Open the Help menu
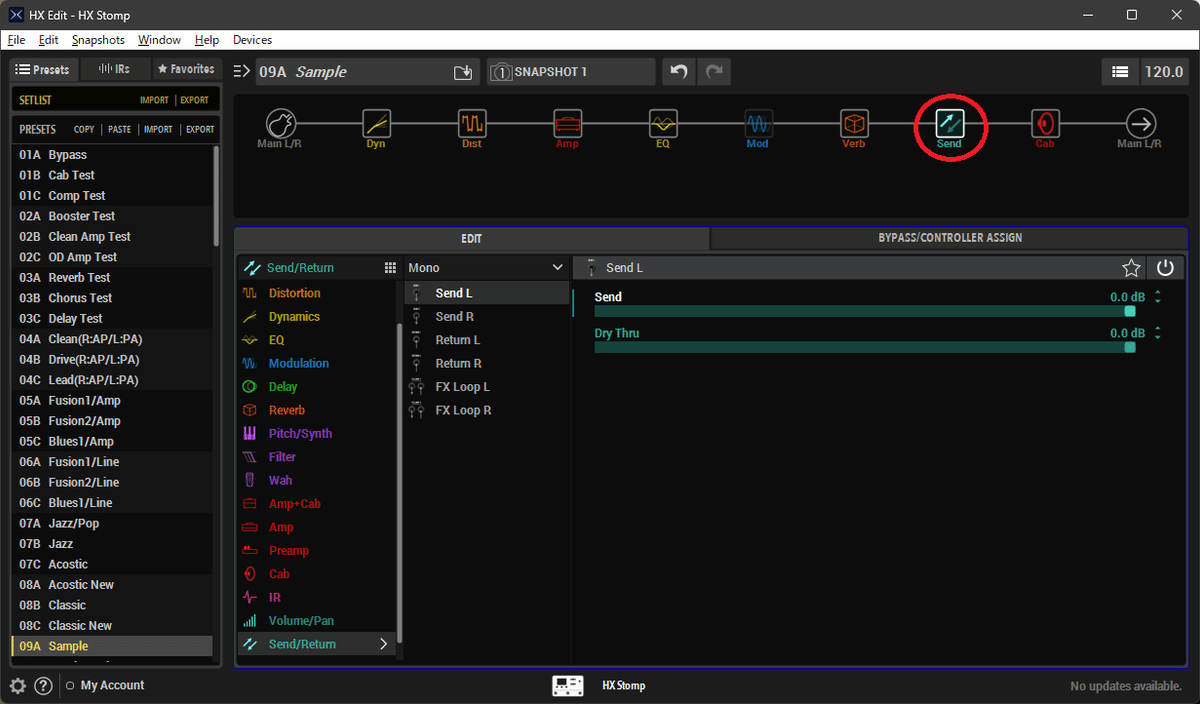1200x704 pixels. point(207,40)
